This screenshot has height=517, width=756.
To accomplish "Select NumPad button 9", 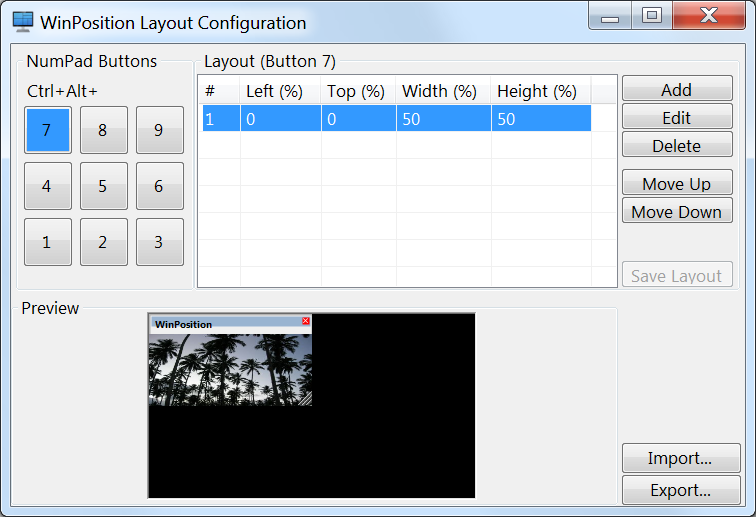I will point(160,130).
